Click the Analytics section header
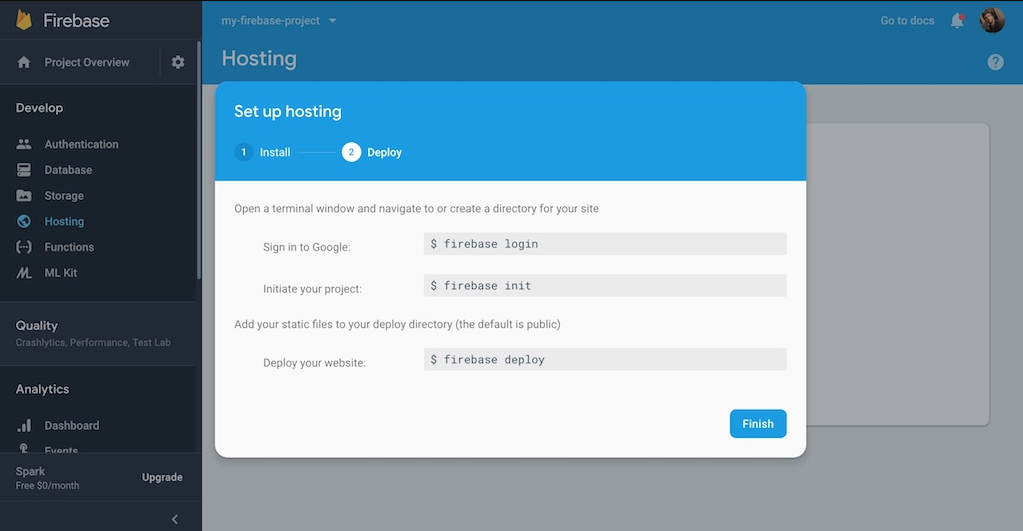1023x531 pixels. [42, 389]
